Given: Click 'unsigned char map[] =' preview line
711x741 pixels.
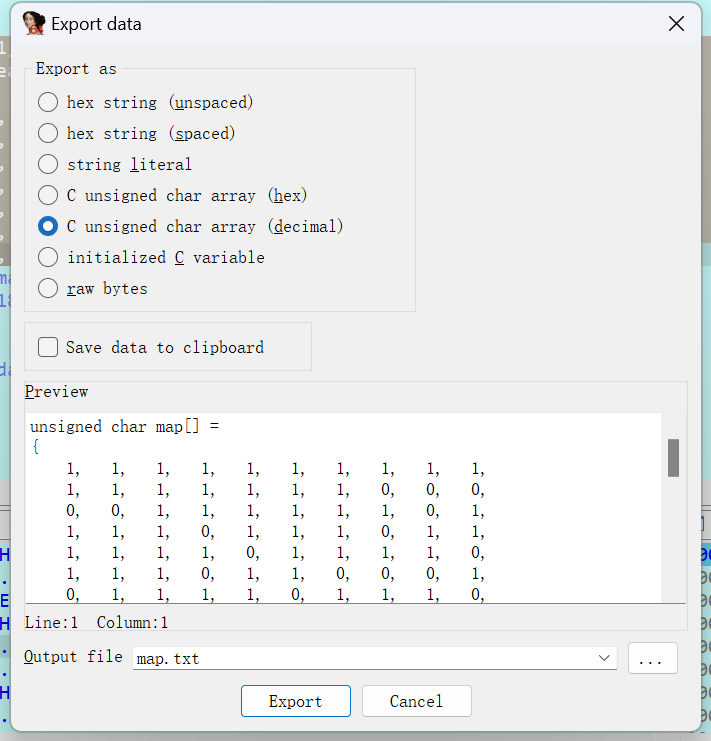Looking at the screenshot, I should tap(124, 427).
